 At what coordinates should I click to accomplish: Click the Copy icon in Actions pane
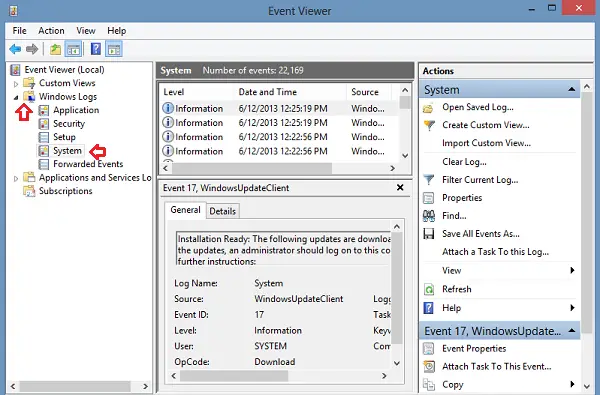click(429, 384)
